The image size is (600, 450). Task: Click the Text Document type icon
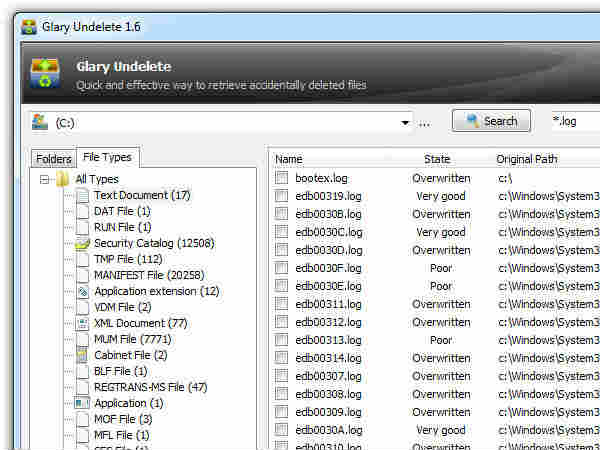coord(82,196)
